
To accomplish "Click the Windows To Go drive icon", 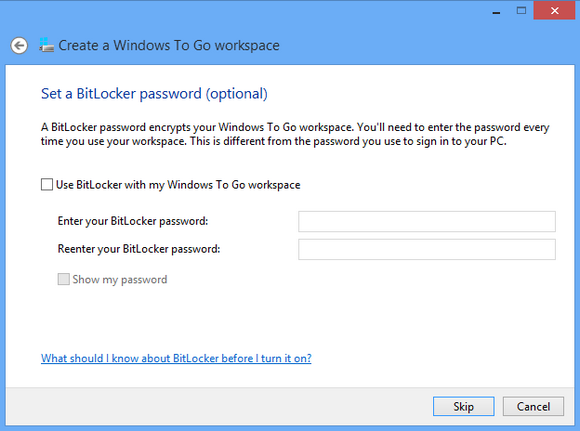I will click(47, 45).
